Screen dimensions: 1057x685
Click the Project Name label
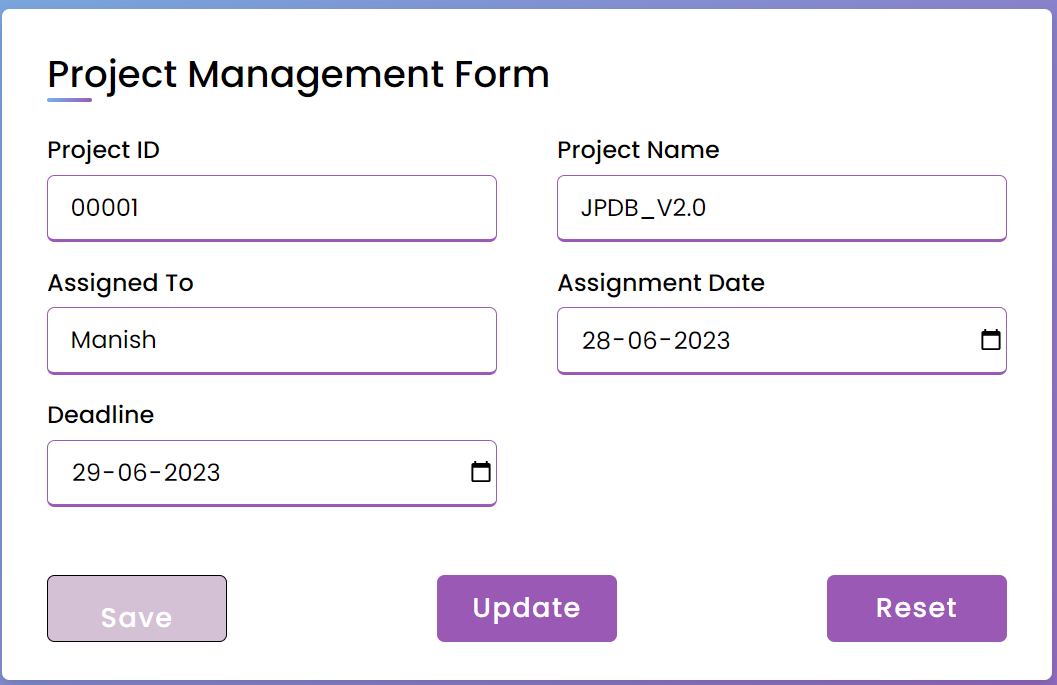638,150
